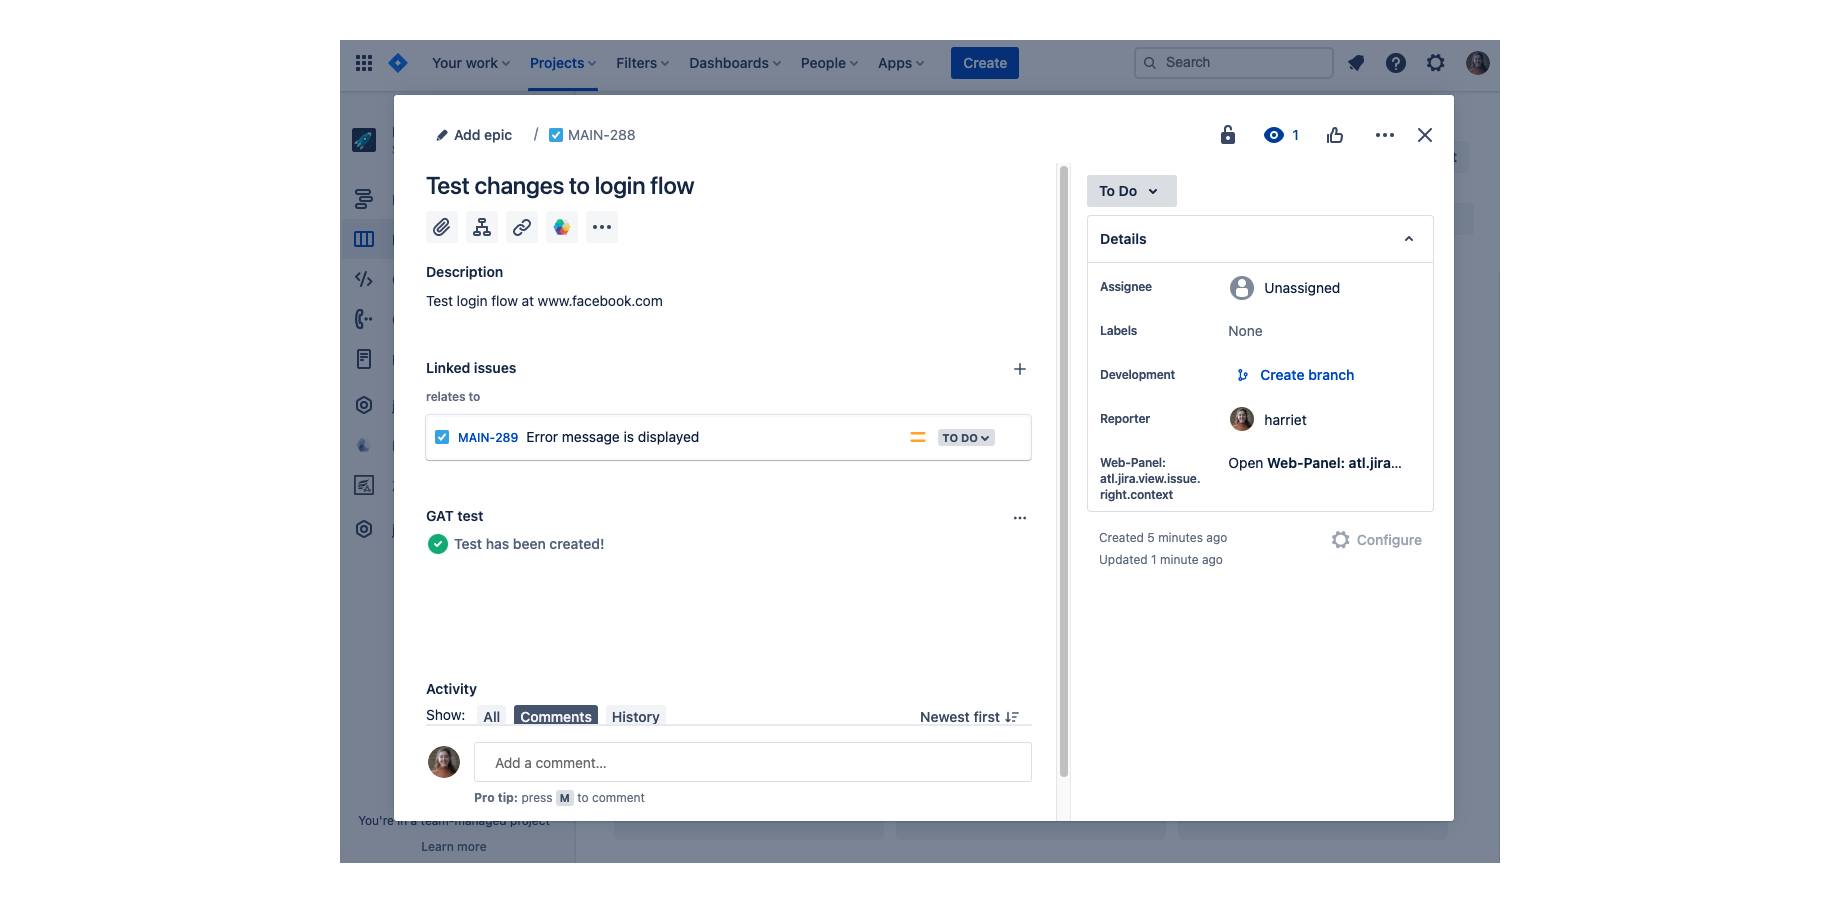Open the People menu
The height and width of the screenshot is (900, 1840).
(x=830, y=63)
